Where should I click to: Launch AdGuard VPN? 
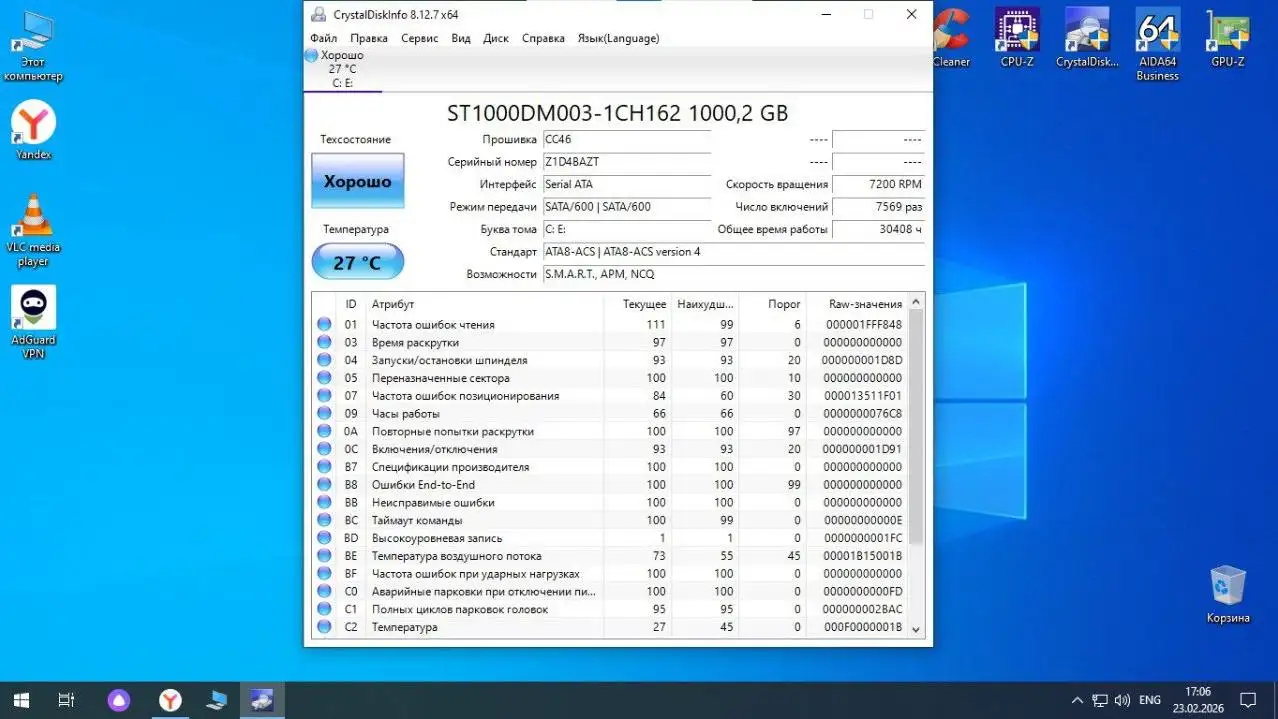point(33,305)
